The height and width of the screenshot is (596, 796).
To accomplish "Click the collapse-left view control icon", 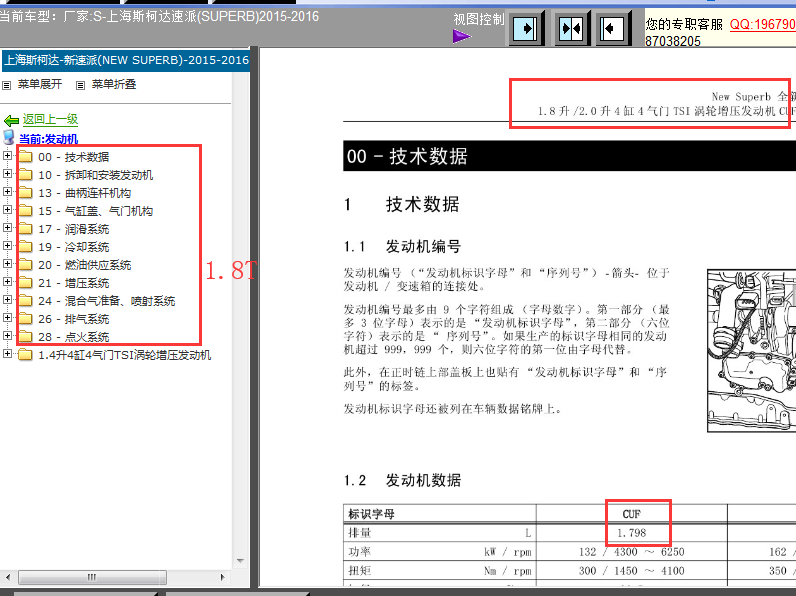I will [x=612, y=28].
